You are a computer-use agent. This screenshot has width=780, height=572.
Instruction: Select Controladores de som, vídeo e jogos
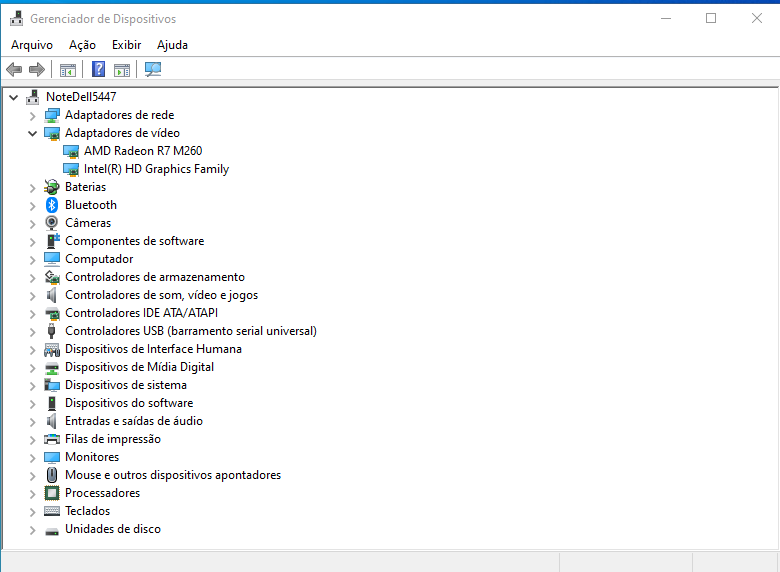(x=161, y=295)
